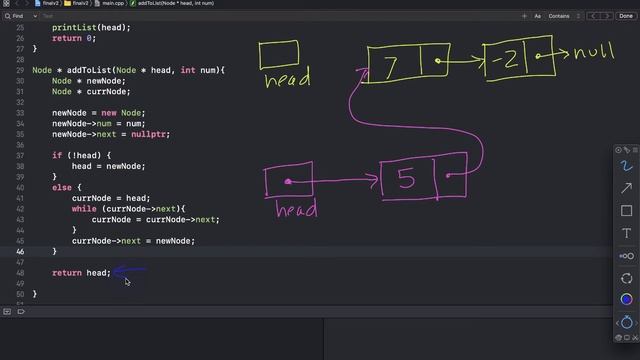Image resolution: width=640 pixels, height=360 pixels.
Task: Go to previous find result
Action: pyautogui.click(x=593, y=16)
